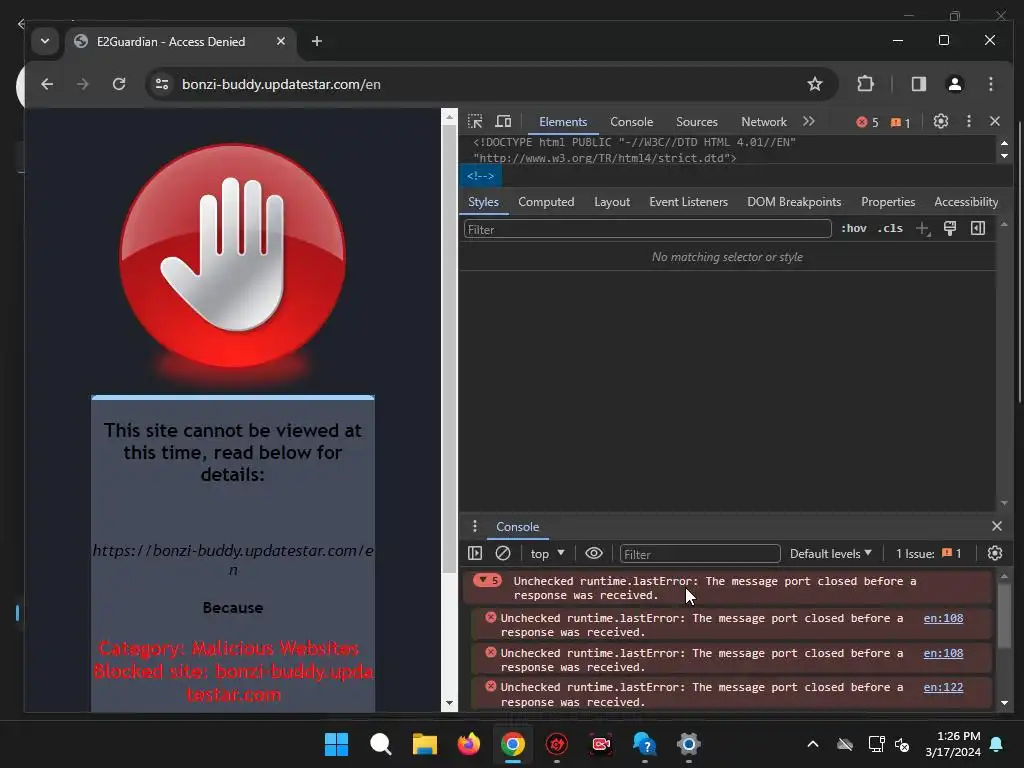
Task: Click the address bar URL
Action: tap(281, 84)
